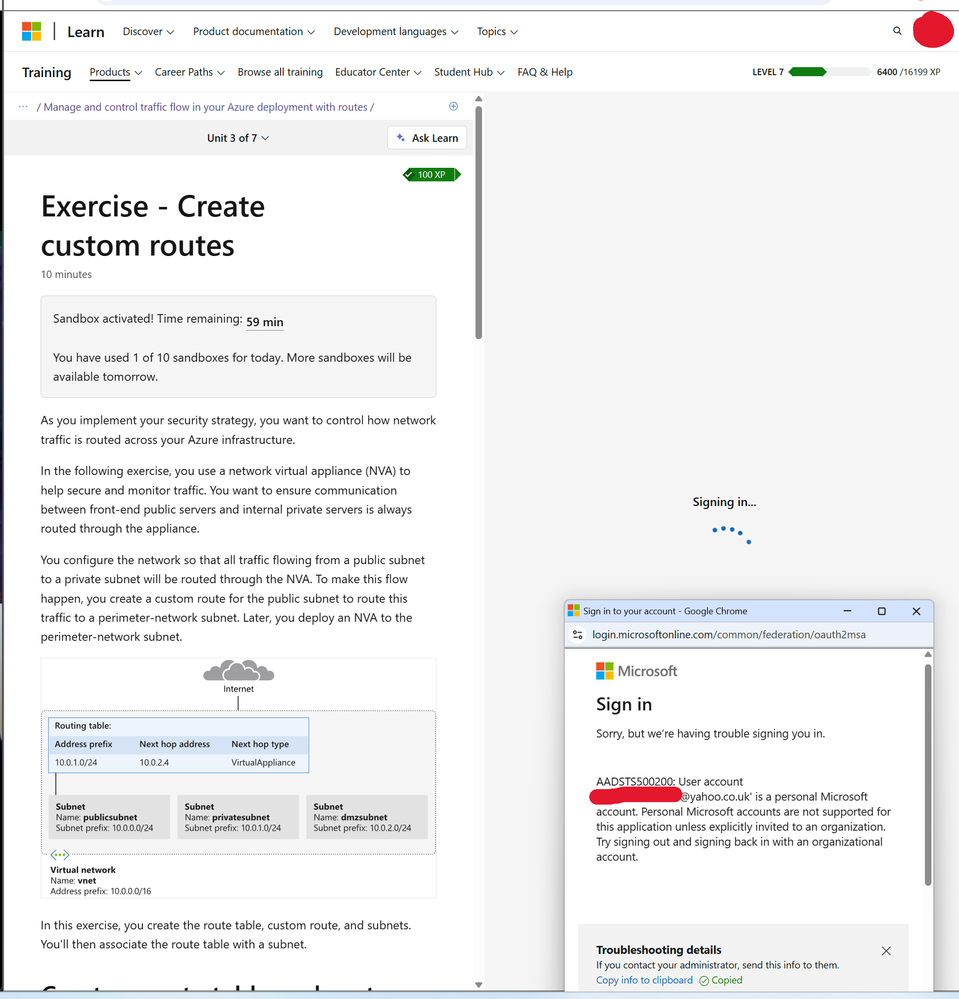The height and width of the screenshot is (999, 959).
Task: Expand the breadcrumb ellipsis
Action: pyautogui.click(x=23, y=106)
